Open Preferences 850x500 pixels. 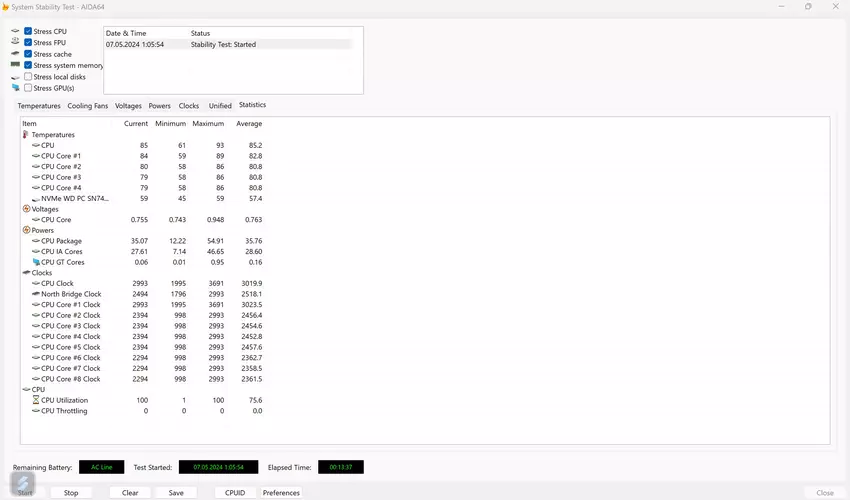coord(281,493)
